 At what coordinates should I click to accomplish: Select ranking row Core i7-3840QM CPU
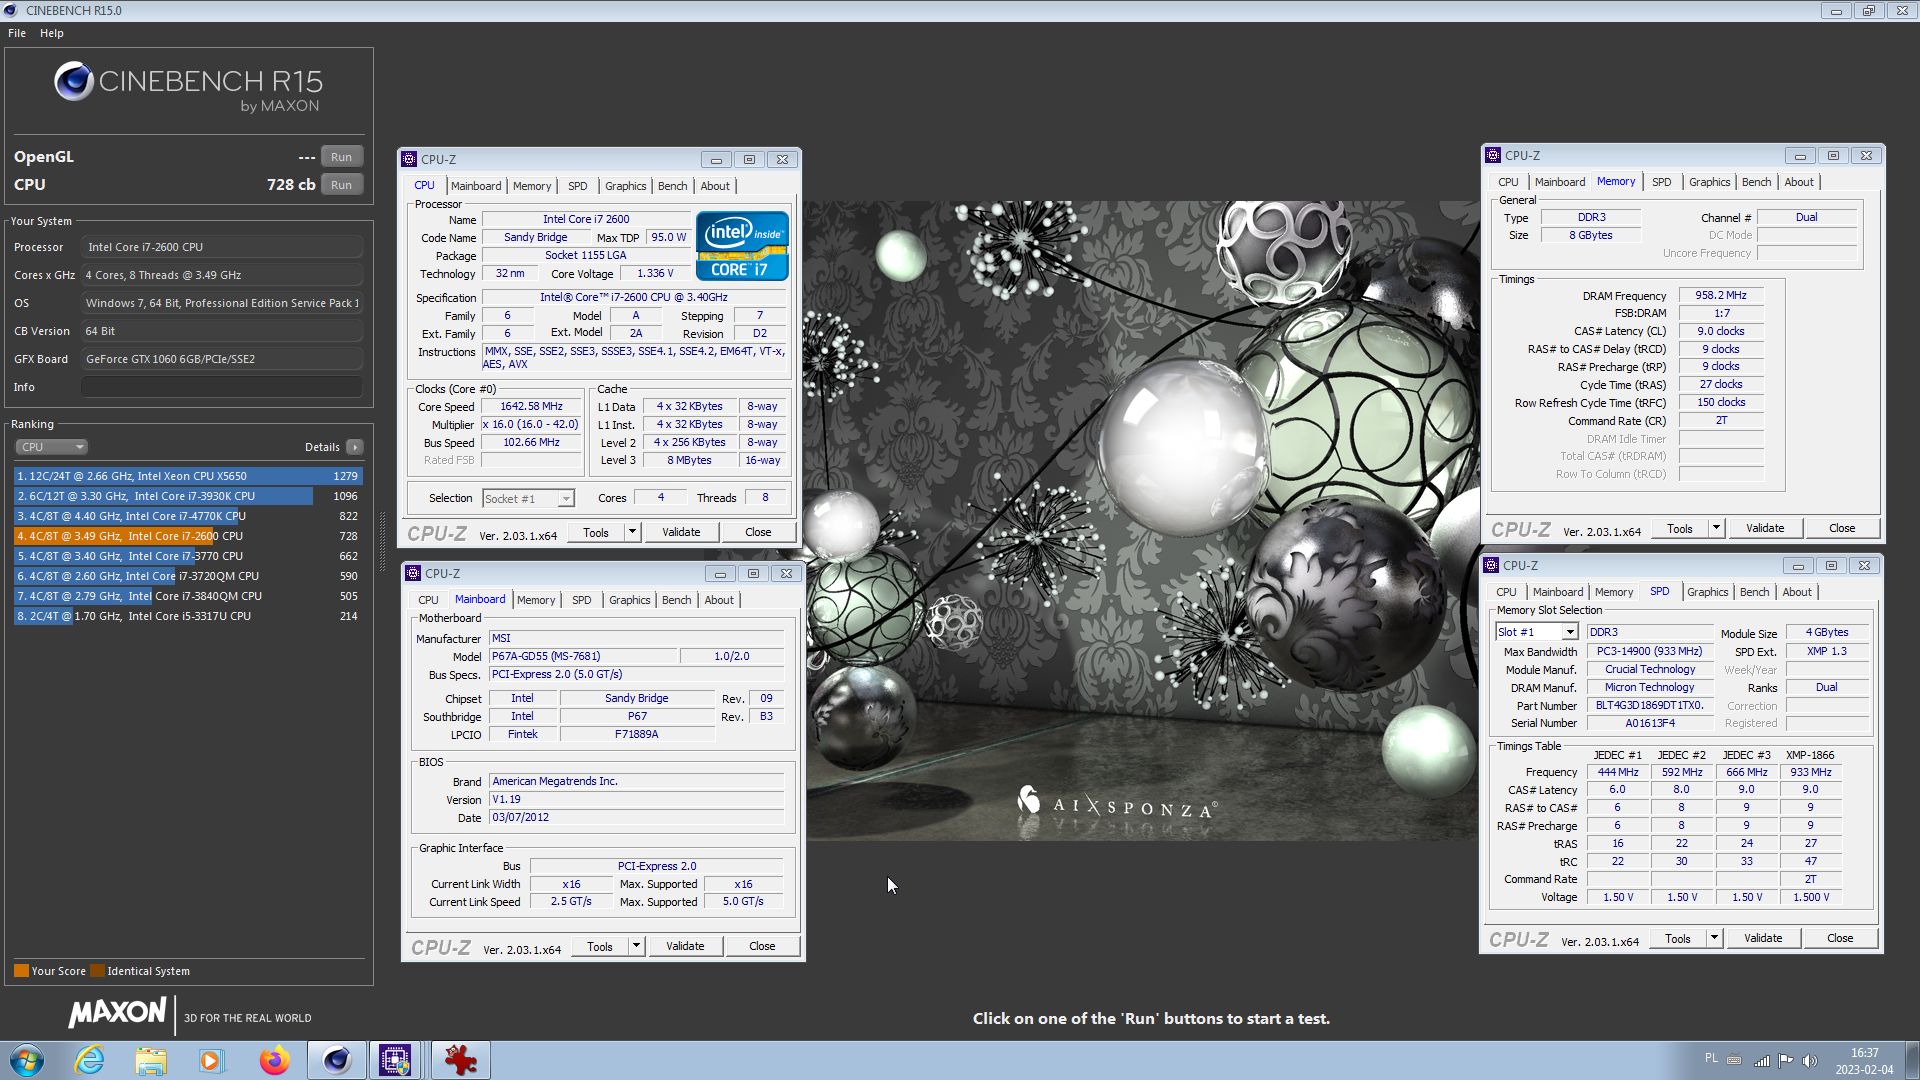click(188, 596)
